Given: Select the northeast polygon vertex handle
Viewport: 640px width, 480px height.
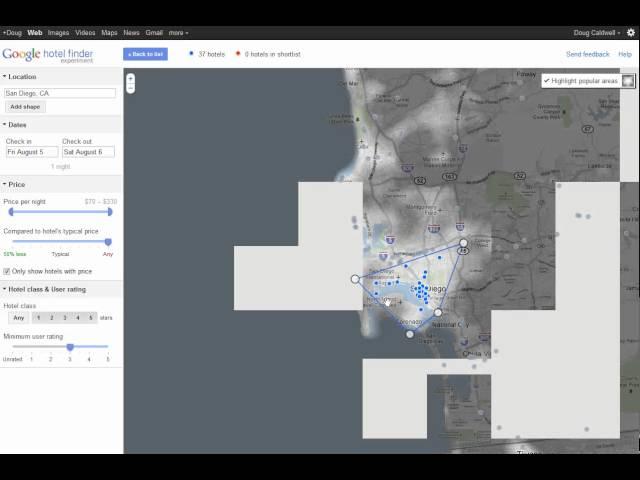Looking at the screenshot, I should 463,243.
